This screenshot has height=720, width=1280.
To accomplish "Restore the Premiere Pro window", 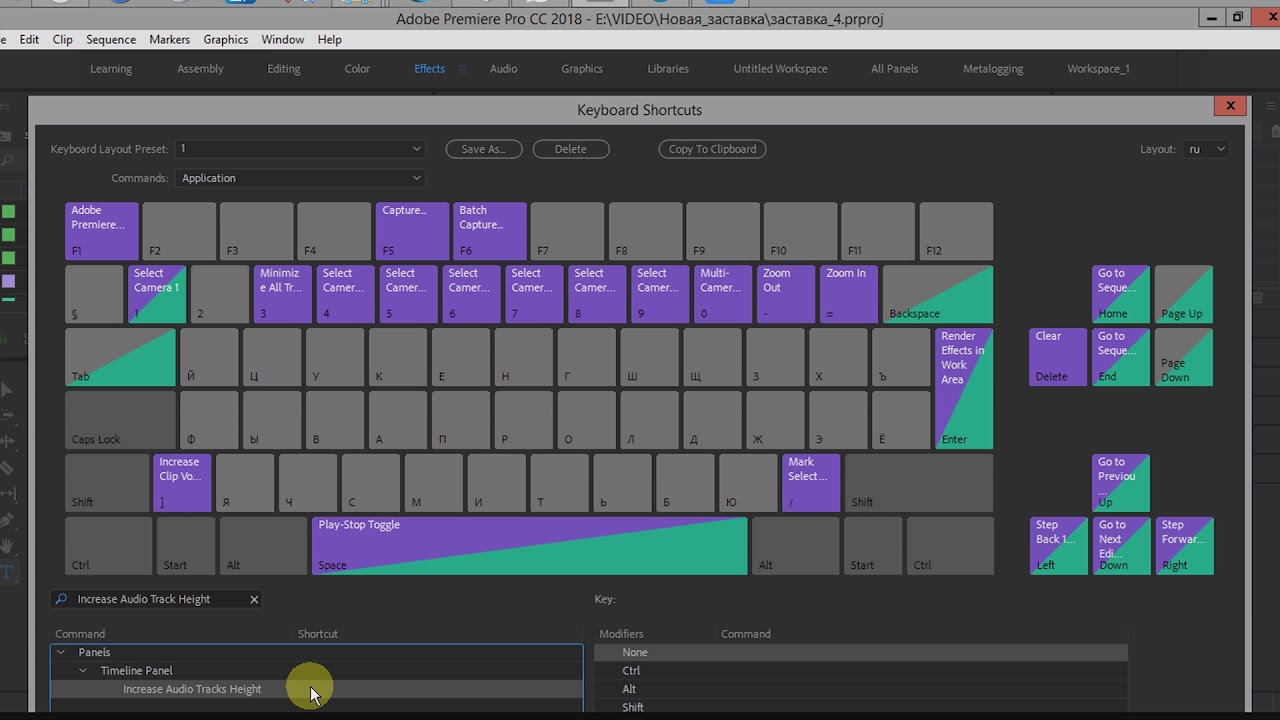I will (x=1237, y=17).
